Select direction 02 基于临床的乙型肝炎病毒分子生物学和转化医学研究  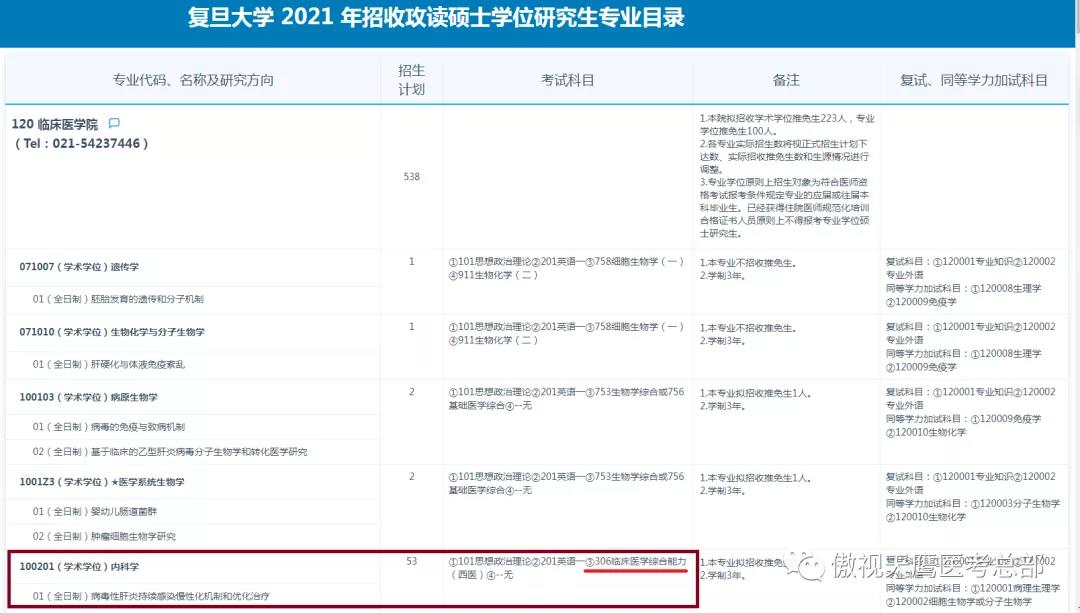[170, 451]
